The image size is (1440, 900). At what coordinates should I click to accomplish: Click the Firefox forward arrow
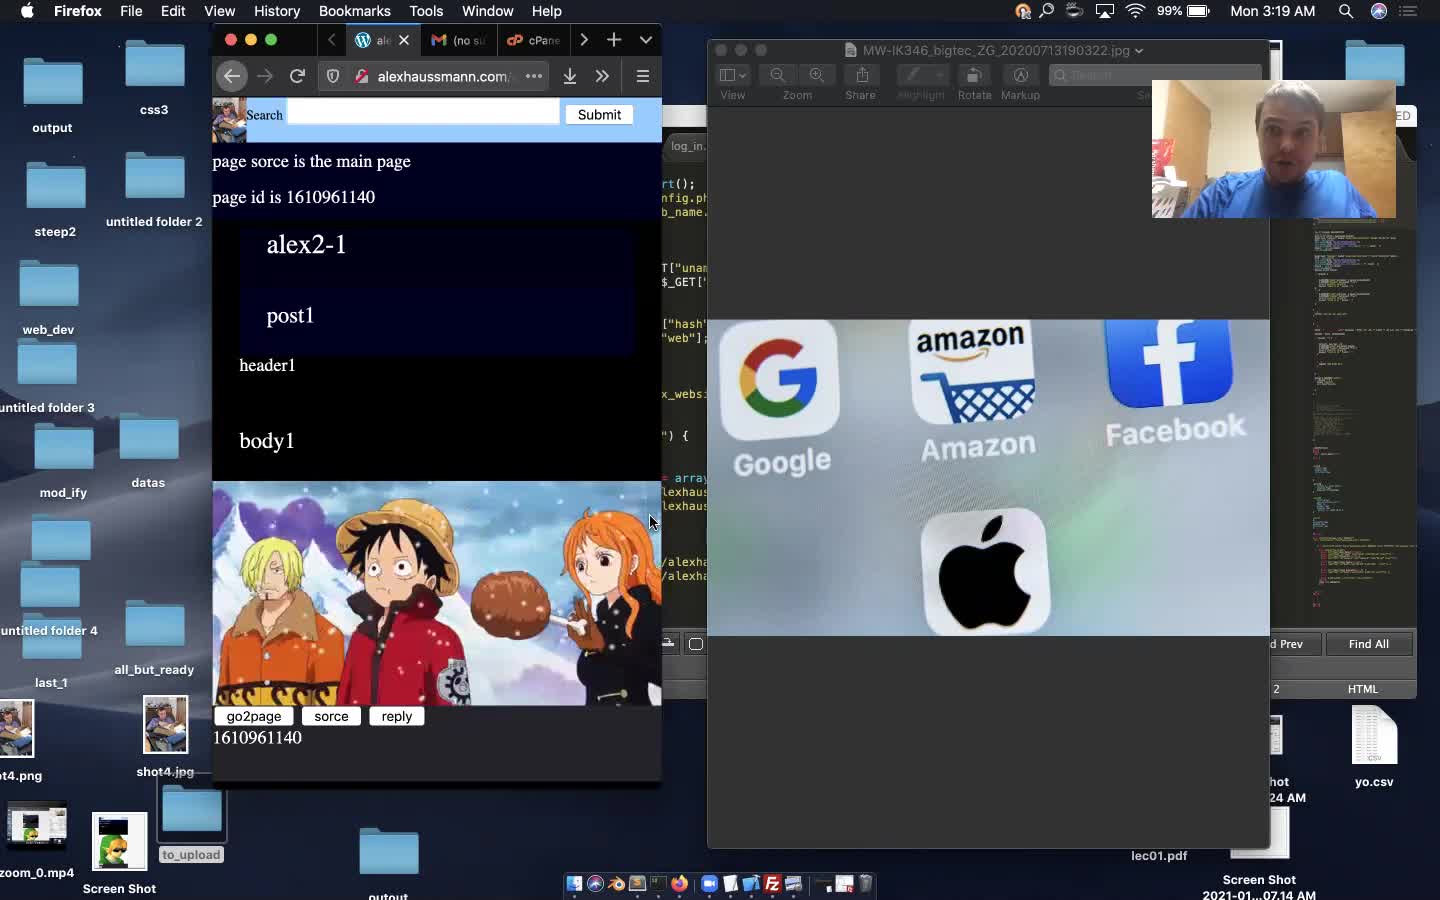[x=265, y=76]
